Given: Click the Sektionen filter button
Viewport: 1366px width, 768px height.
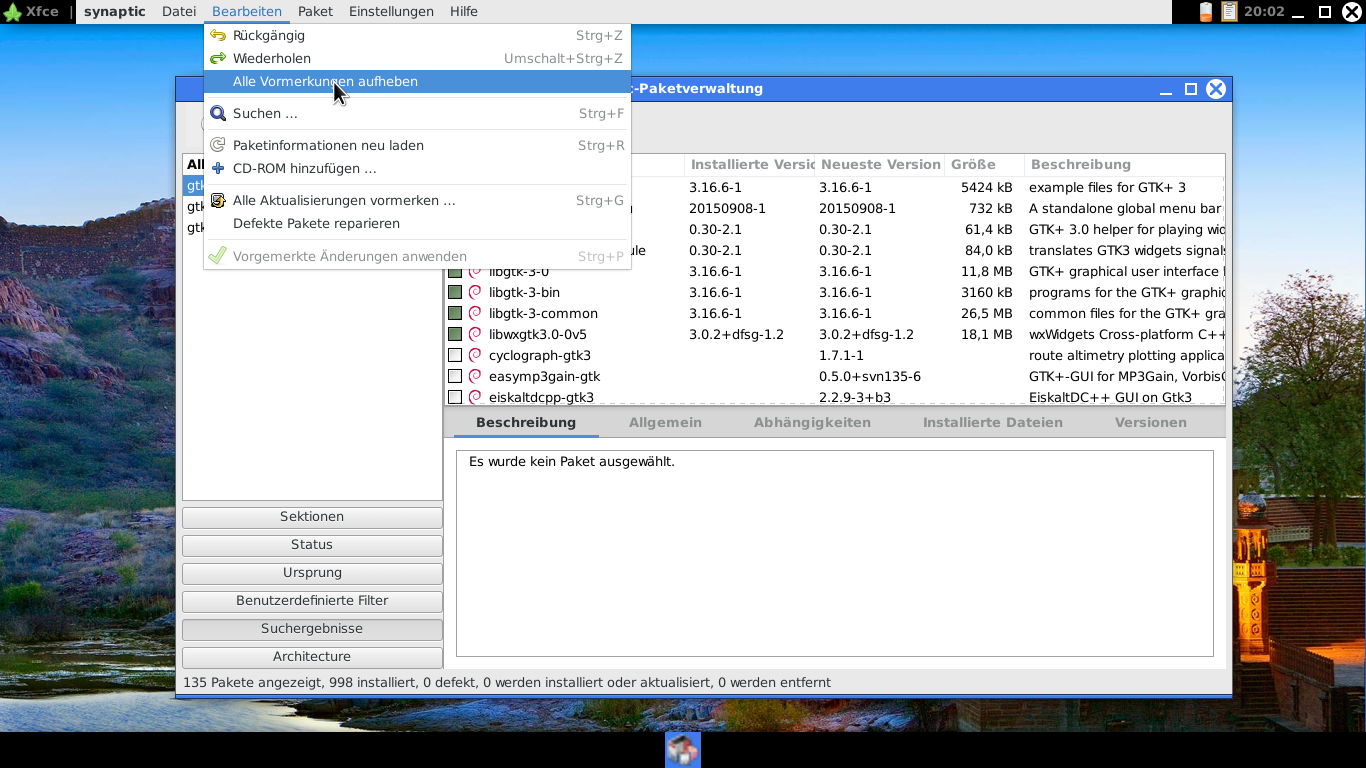Looking at the screenshot, I should pyautogui.click(x=312, y=517).
